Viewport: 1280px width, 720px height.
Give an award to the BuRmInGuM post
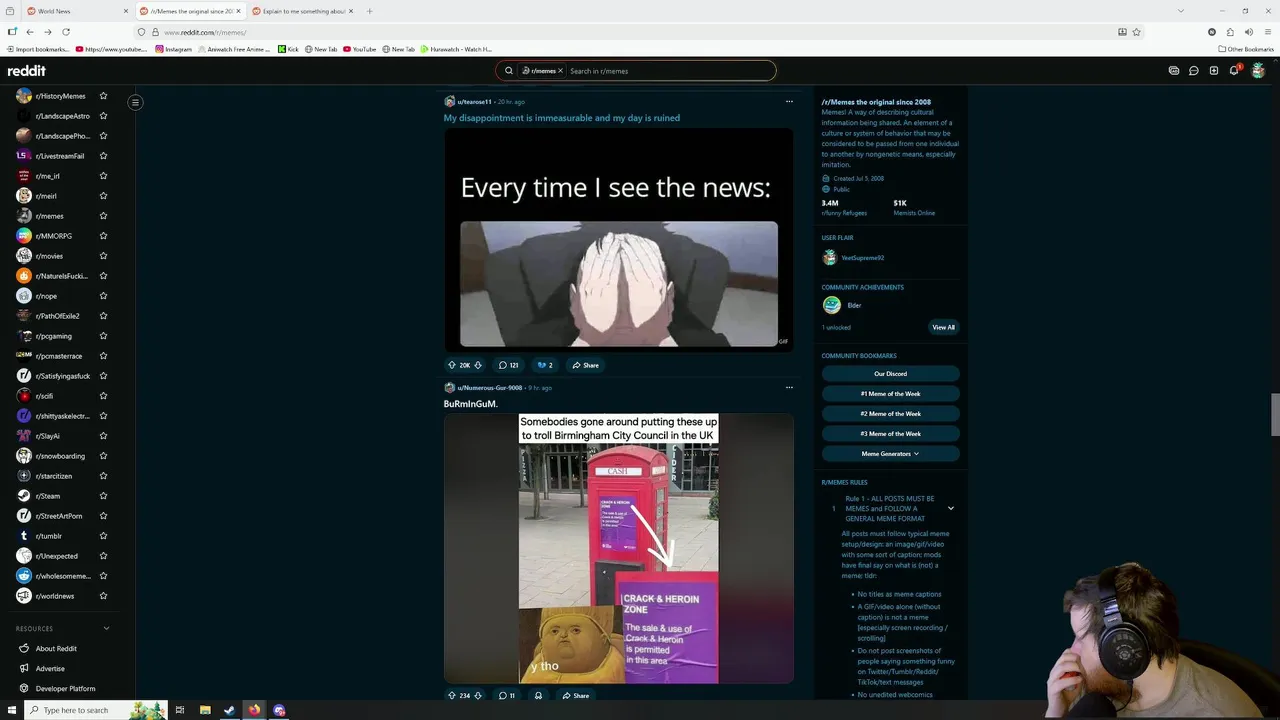[538, 695]
